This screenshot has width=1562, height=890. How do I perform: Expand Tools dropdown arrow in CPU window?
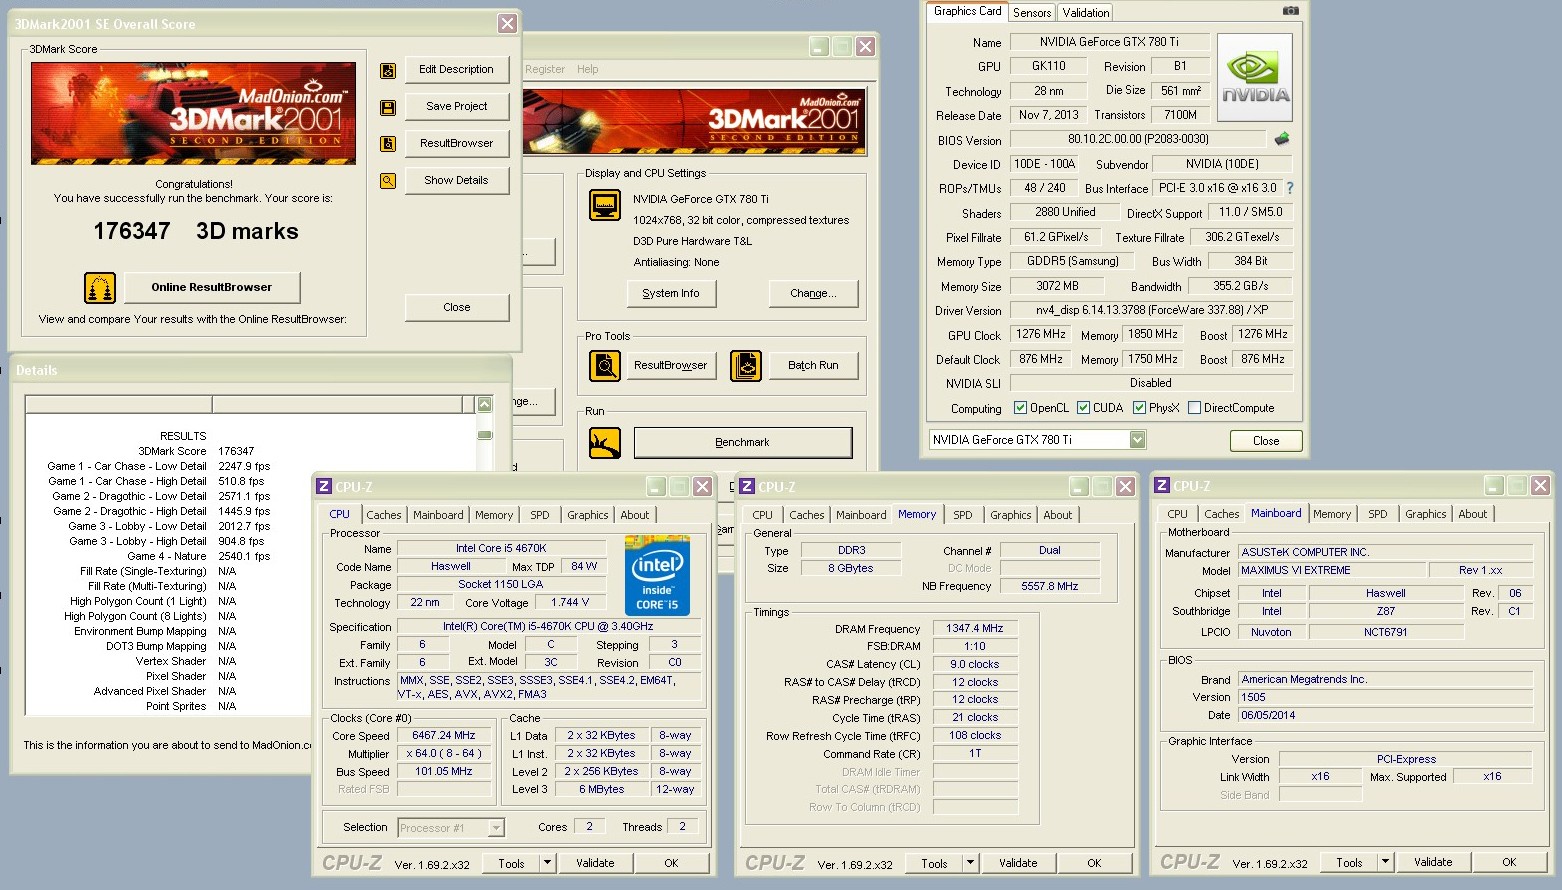[547, 863]
